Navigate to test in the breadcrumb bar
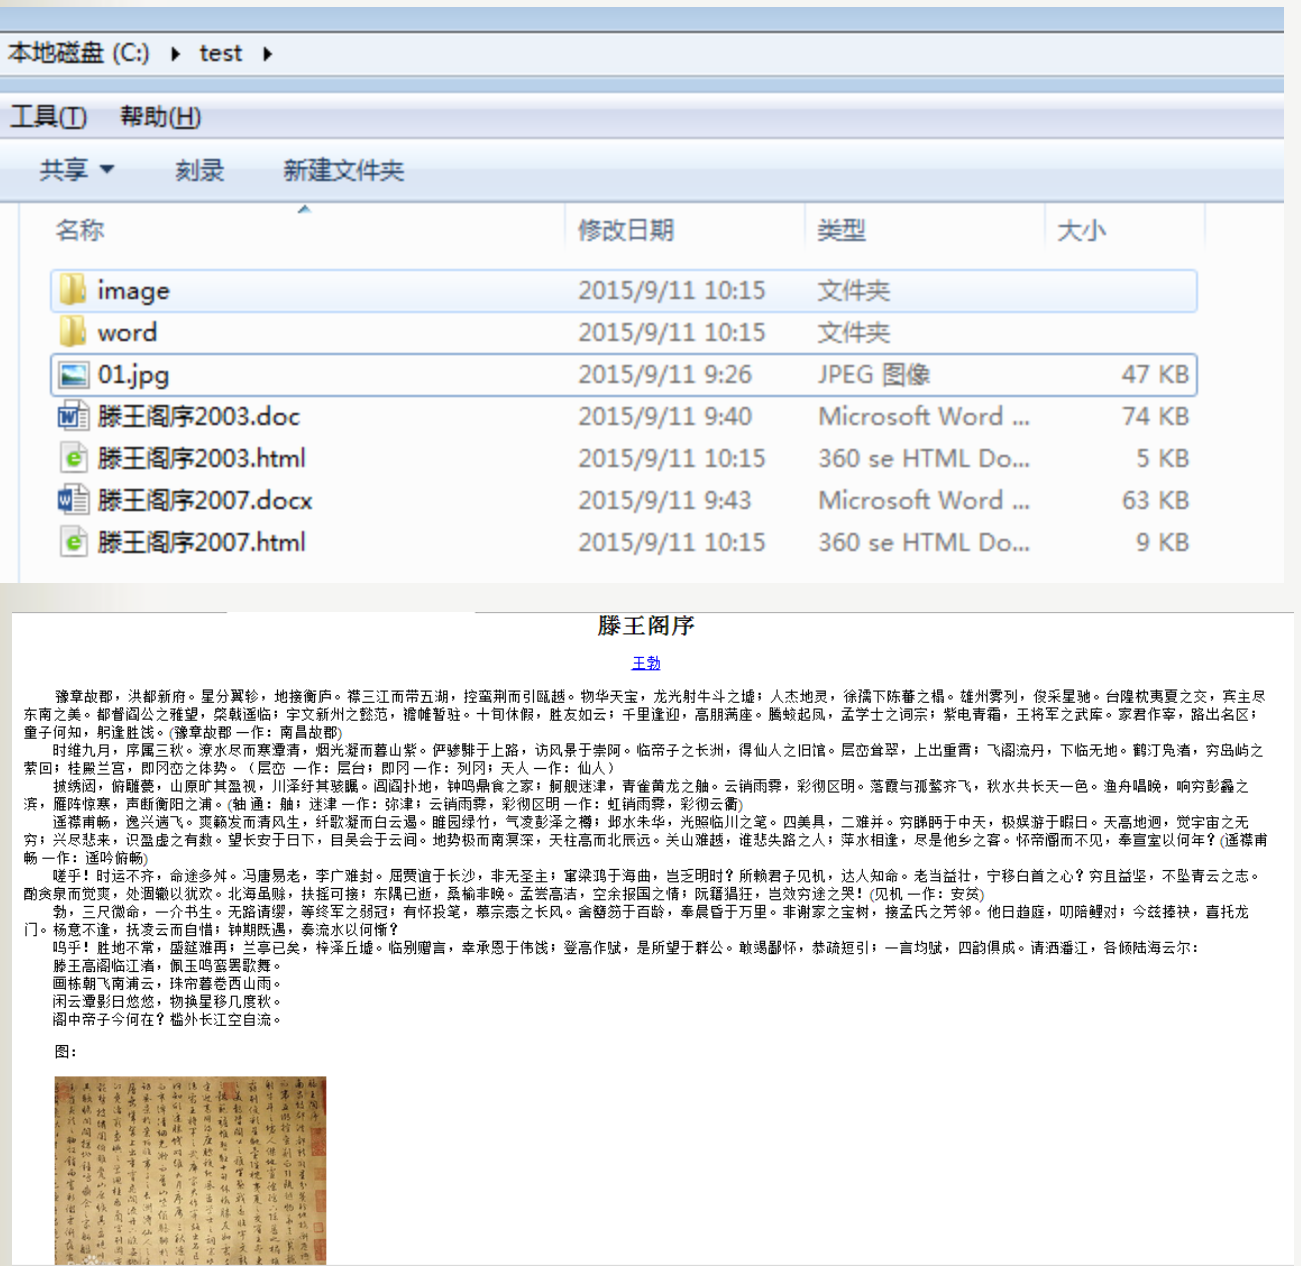This screenshot has height=1266, width=1301. tap(221, 53)
